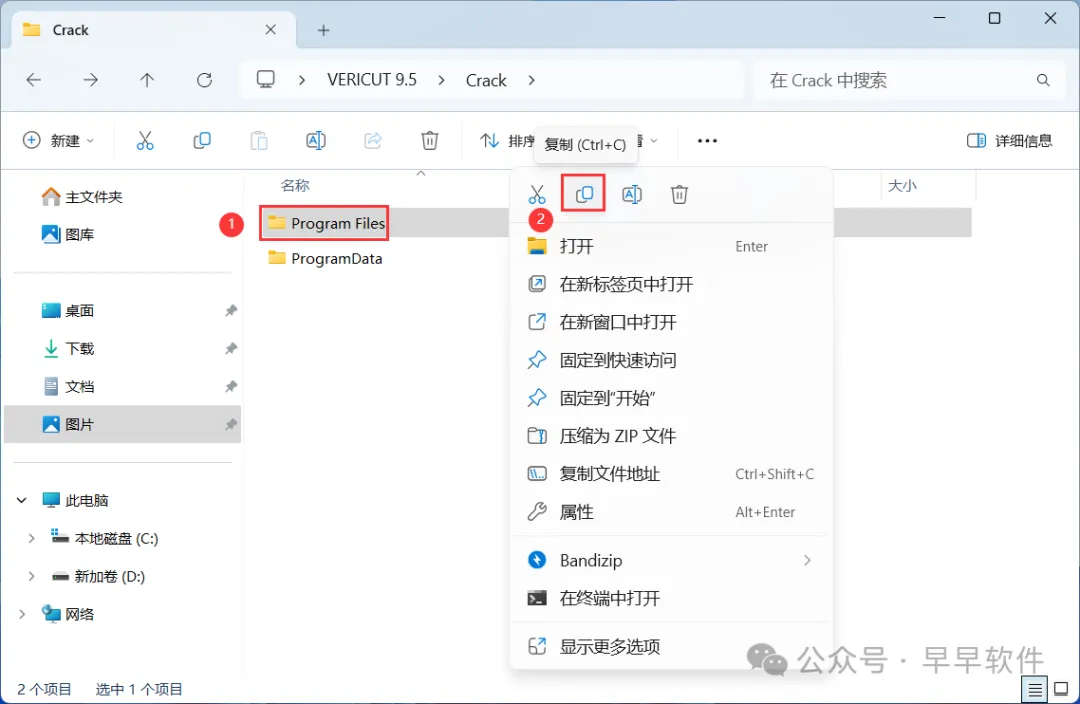
Task: Click the Share icon in the toolbar
Action: pyautogui.click(x=373, y=141)
